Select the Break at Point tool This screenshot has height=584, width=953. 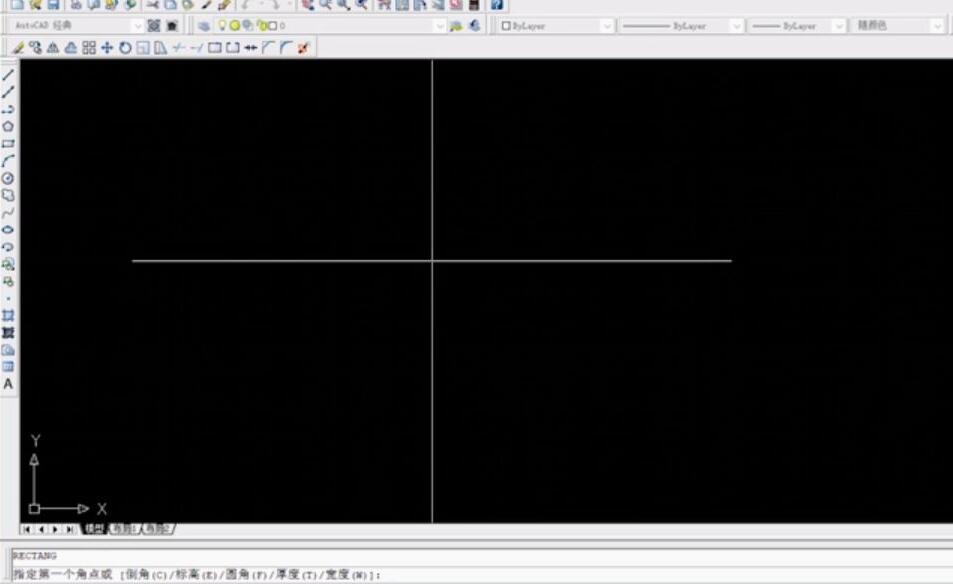click(215, 47)
